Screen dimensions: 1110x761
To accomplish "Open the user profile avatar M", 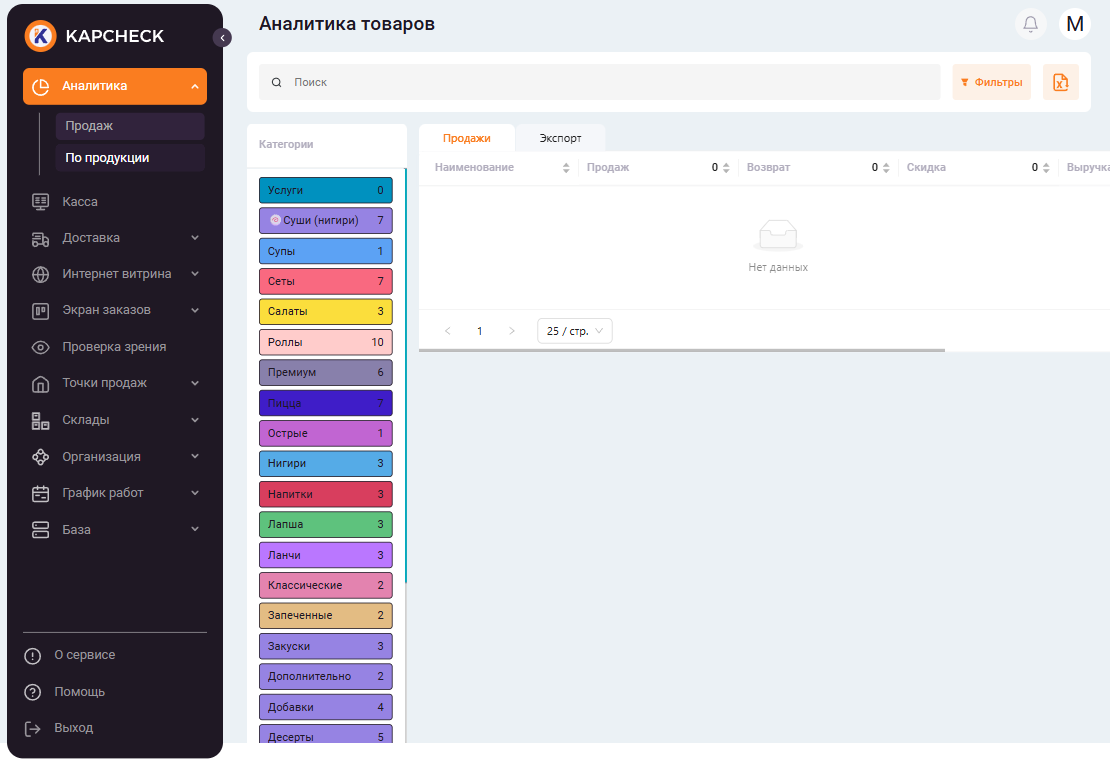I will 1075,24.
